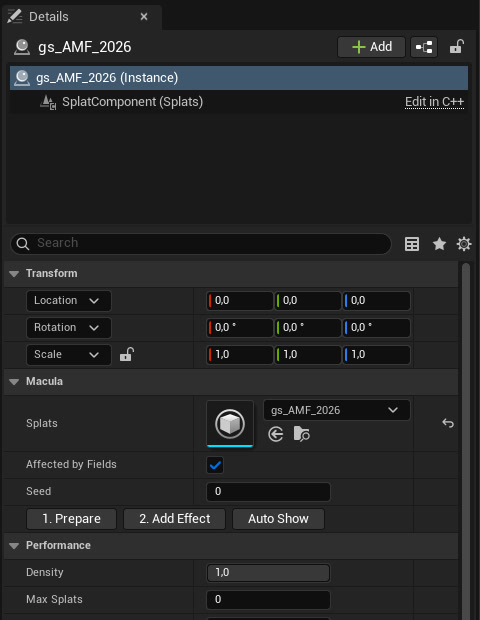Open the gs_AMF_2026 asset dropdown
Image resolution: width=480 pixels, height=620 pixels.
pyautogui.click(x=336, y=410)
